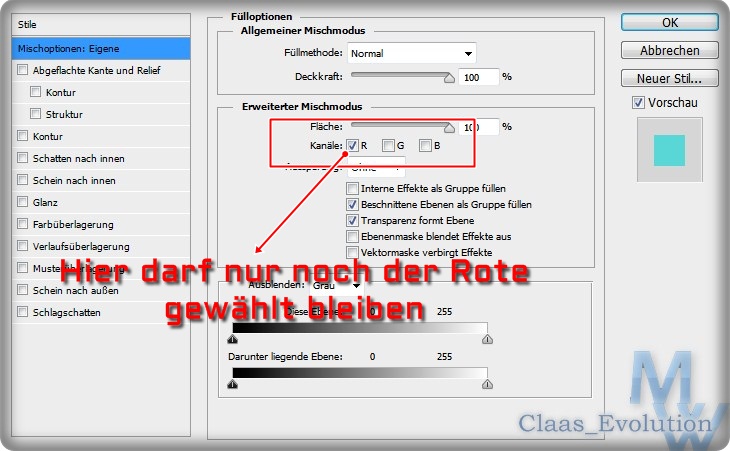This screenshot has width=730, height=451.
Task: Toggle Transparenz formt Ebene option
Action: pos(352,220)
